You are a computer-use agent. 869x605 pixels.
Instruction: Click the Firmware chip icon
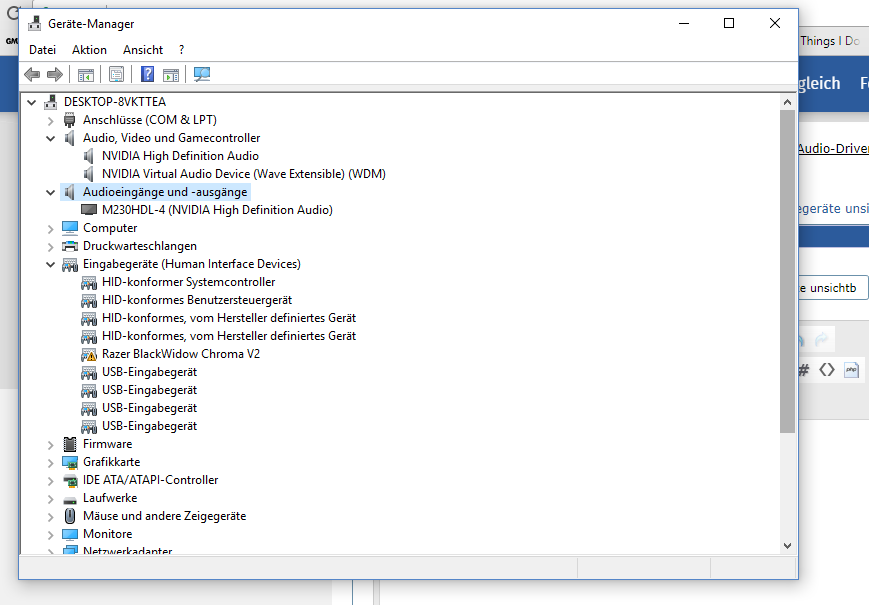[x=70, y=444]
